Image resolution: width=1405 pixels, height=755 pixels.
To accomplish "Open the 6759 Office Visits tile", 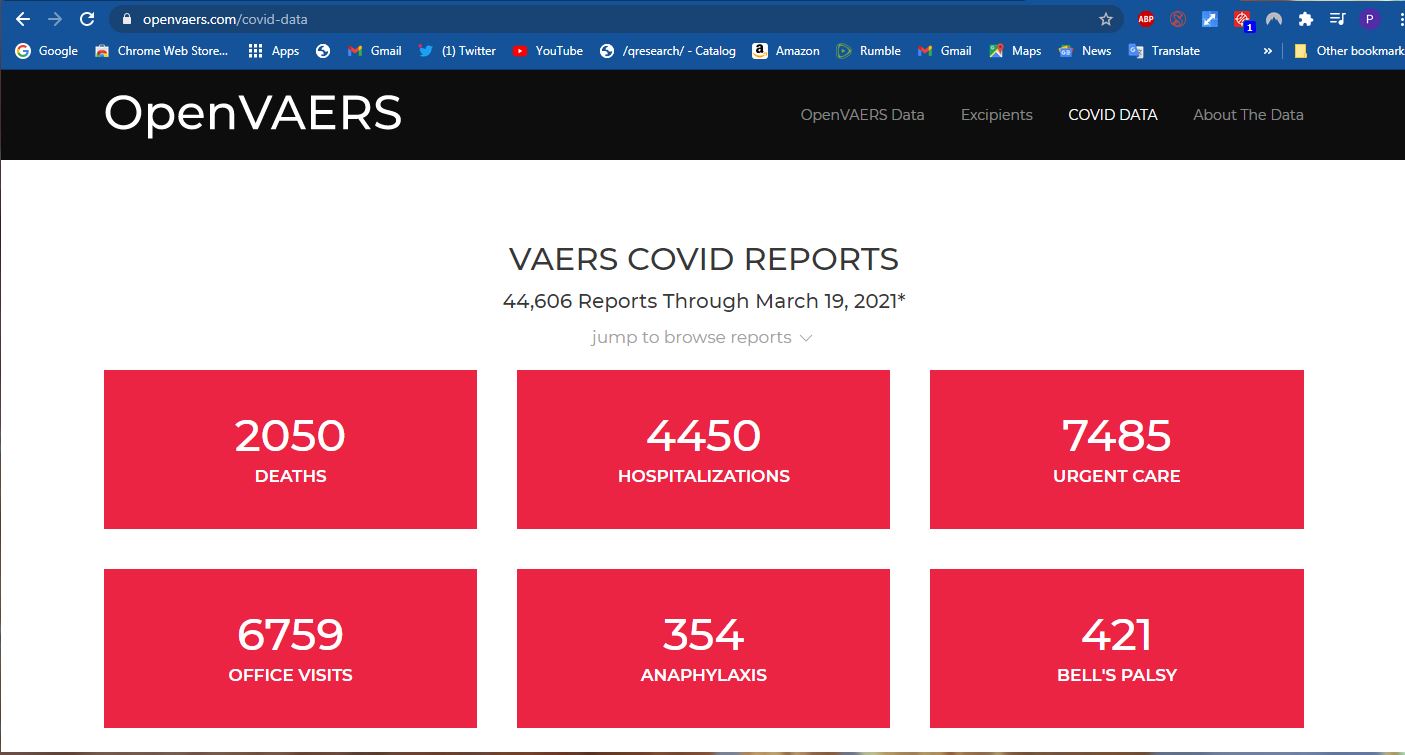I will [x=290, y=648].
